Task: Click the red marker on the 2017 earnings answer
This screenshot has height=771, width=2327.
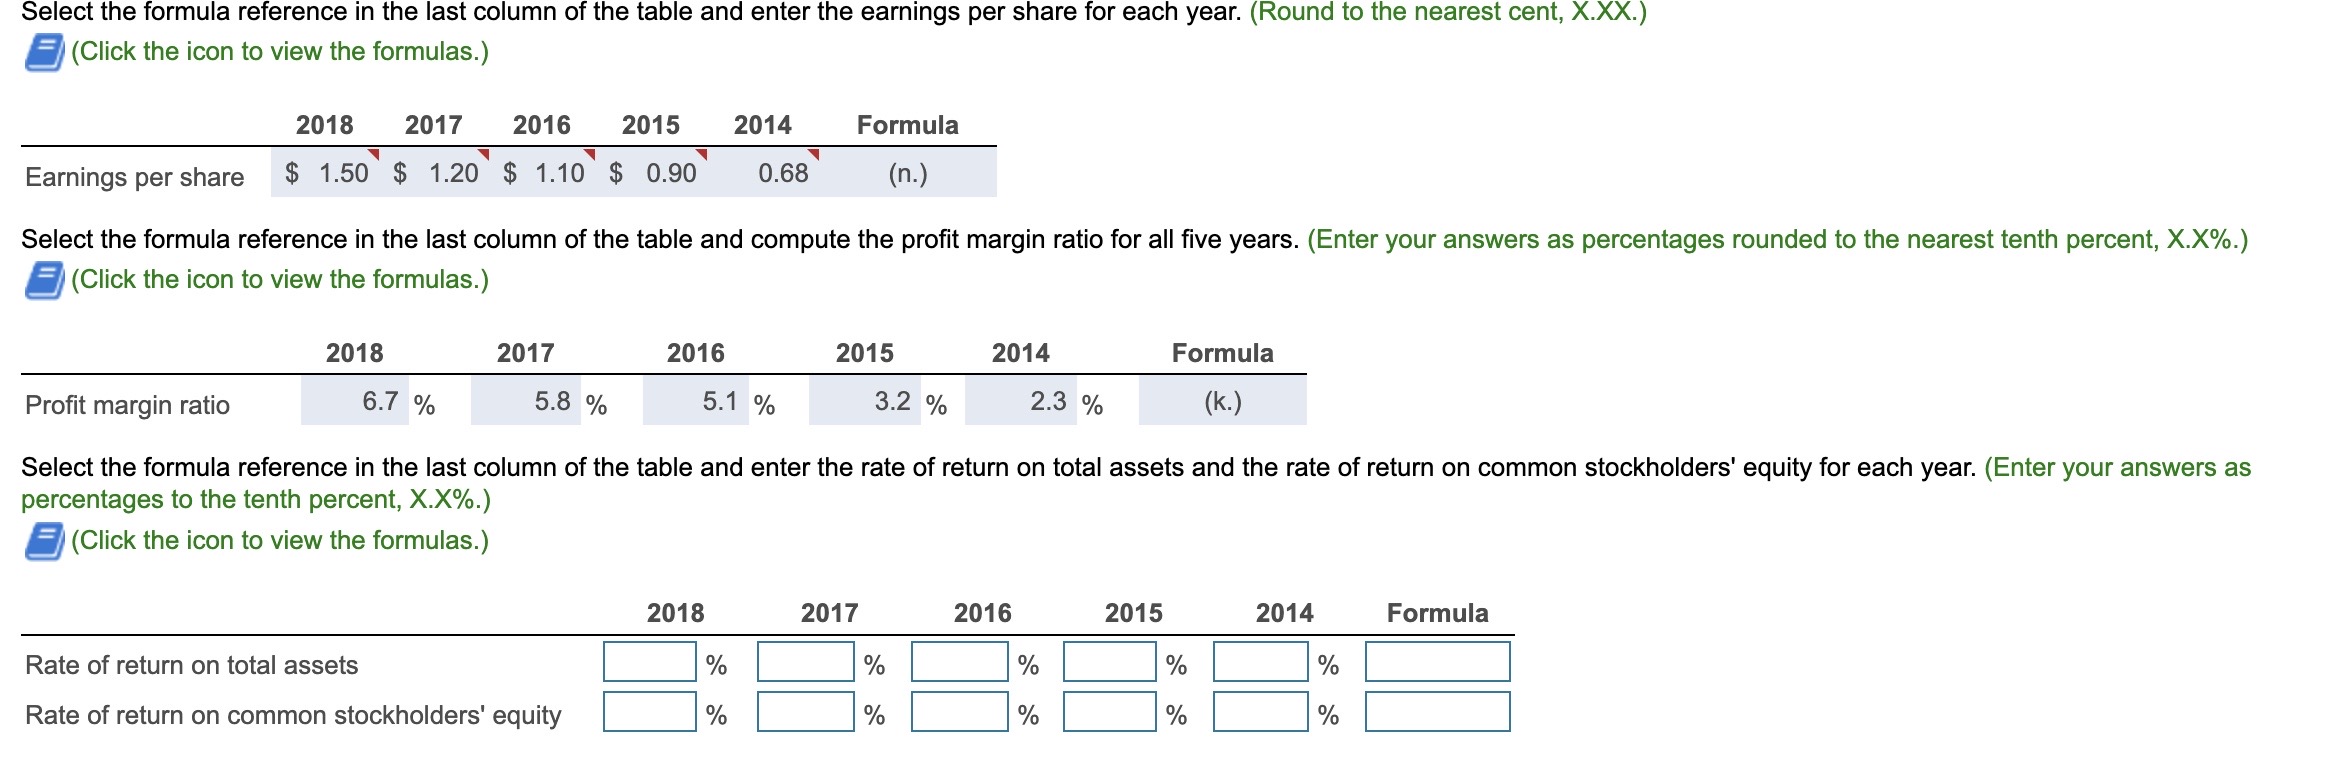Action: [x=481, y=152]
